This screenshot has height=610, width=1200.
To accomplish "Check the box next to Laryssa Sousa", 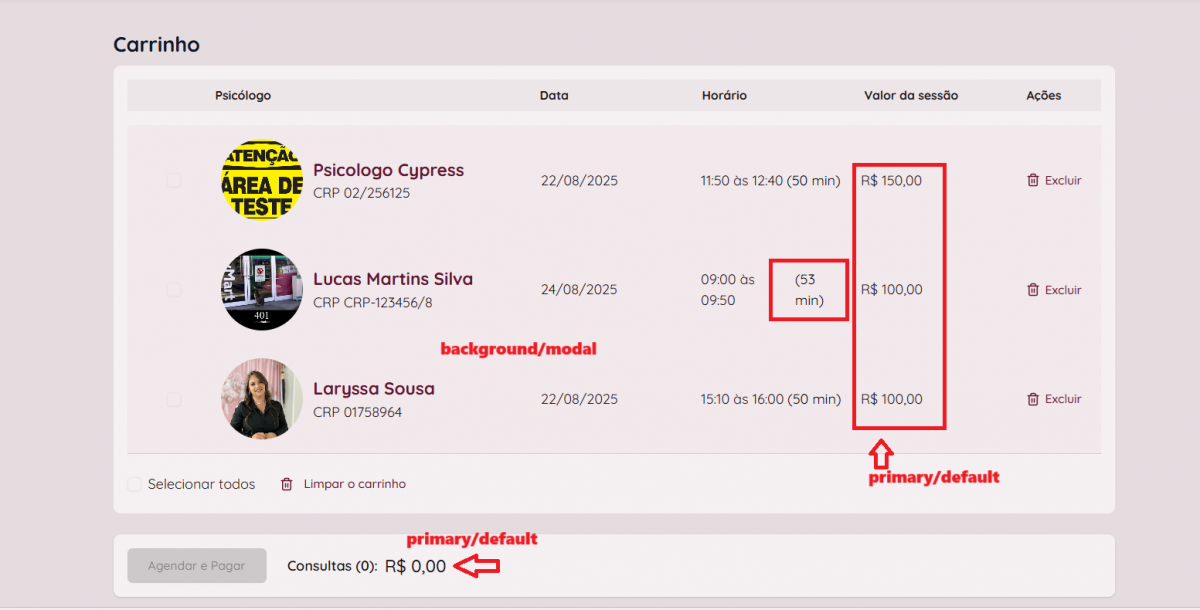I will pyautogui.click(x=174, y=399).
